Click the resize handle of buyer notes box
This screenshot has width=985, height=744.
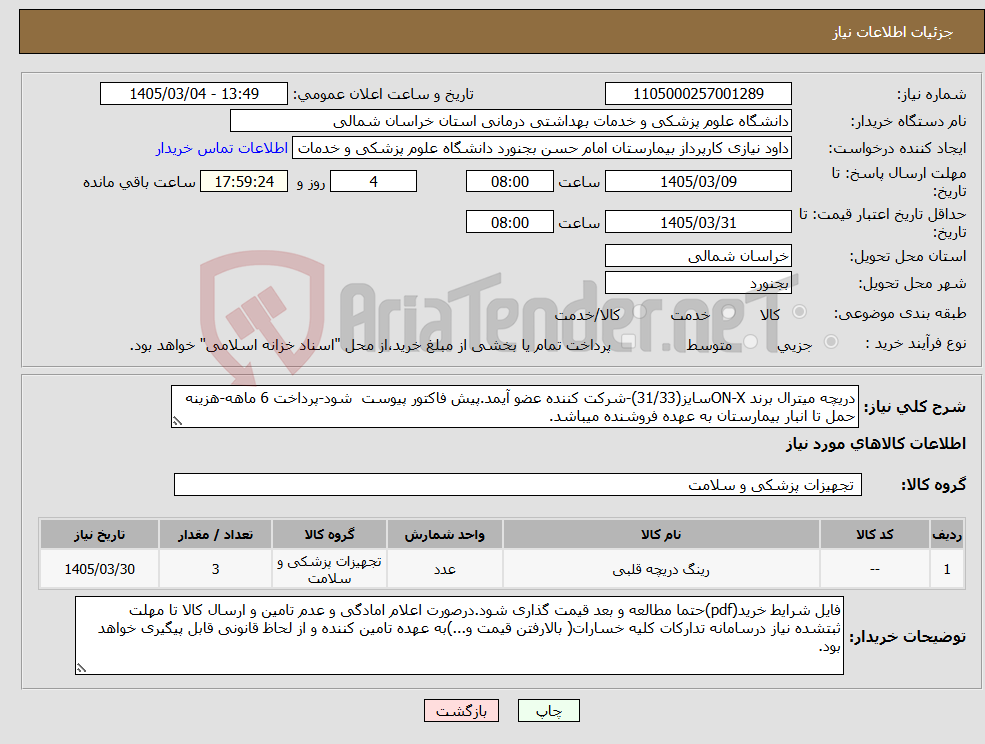tap(81, 669)
